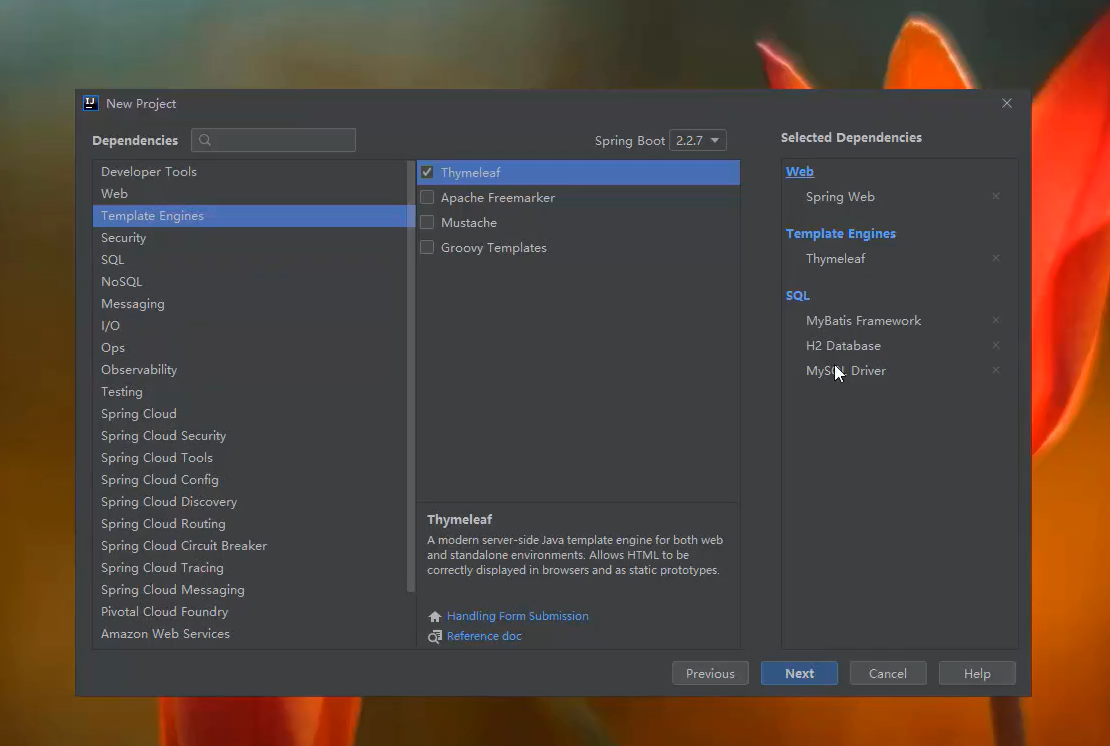Click the IntelliJ IDEA logo icon in title bar

pyautogui.click(x=91, y=103)
